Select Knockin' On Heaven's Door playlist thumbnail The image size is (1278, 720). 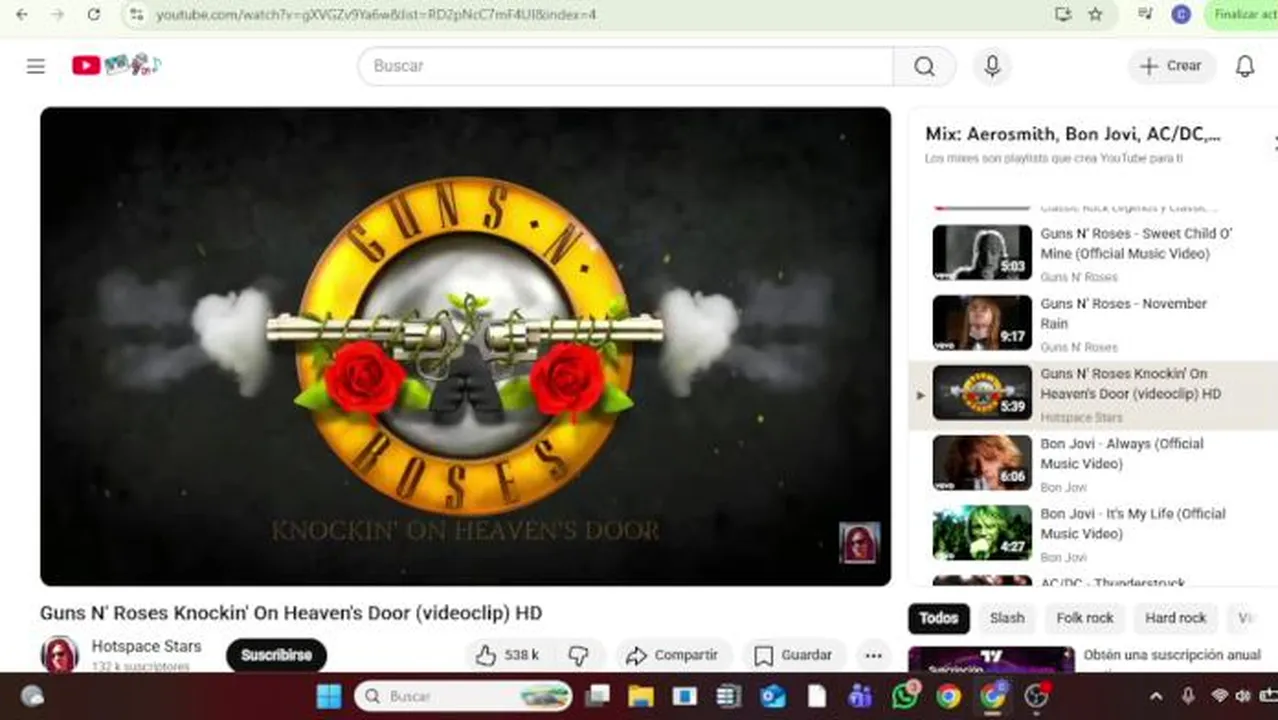[x=982, y=392]
